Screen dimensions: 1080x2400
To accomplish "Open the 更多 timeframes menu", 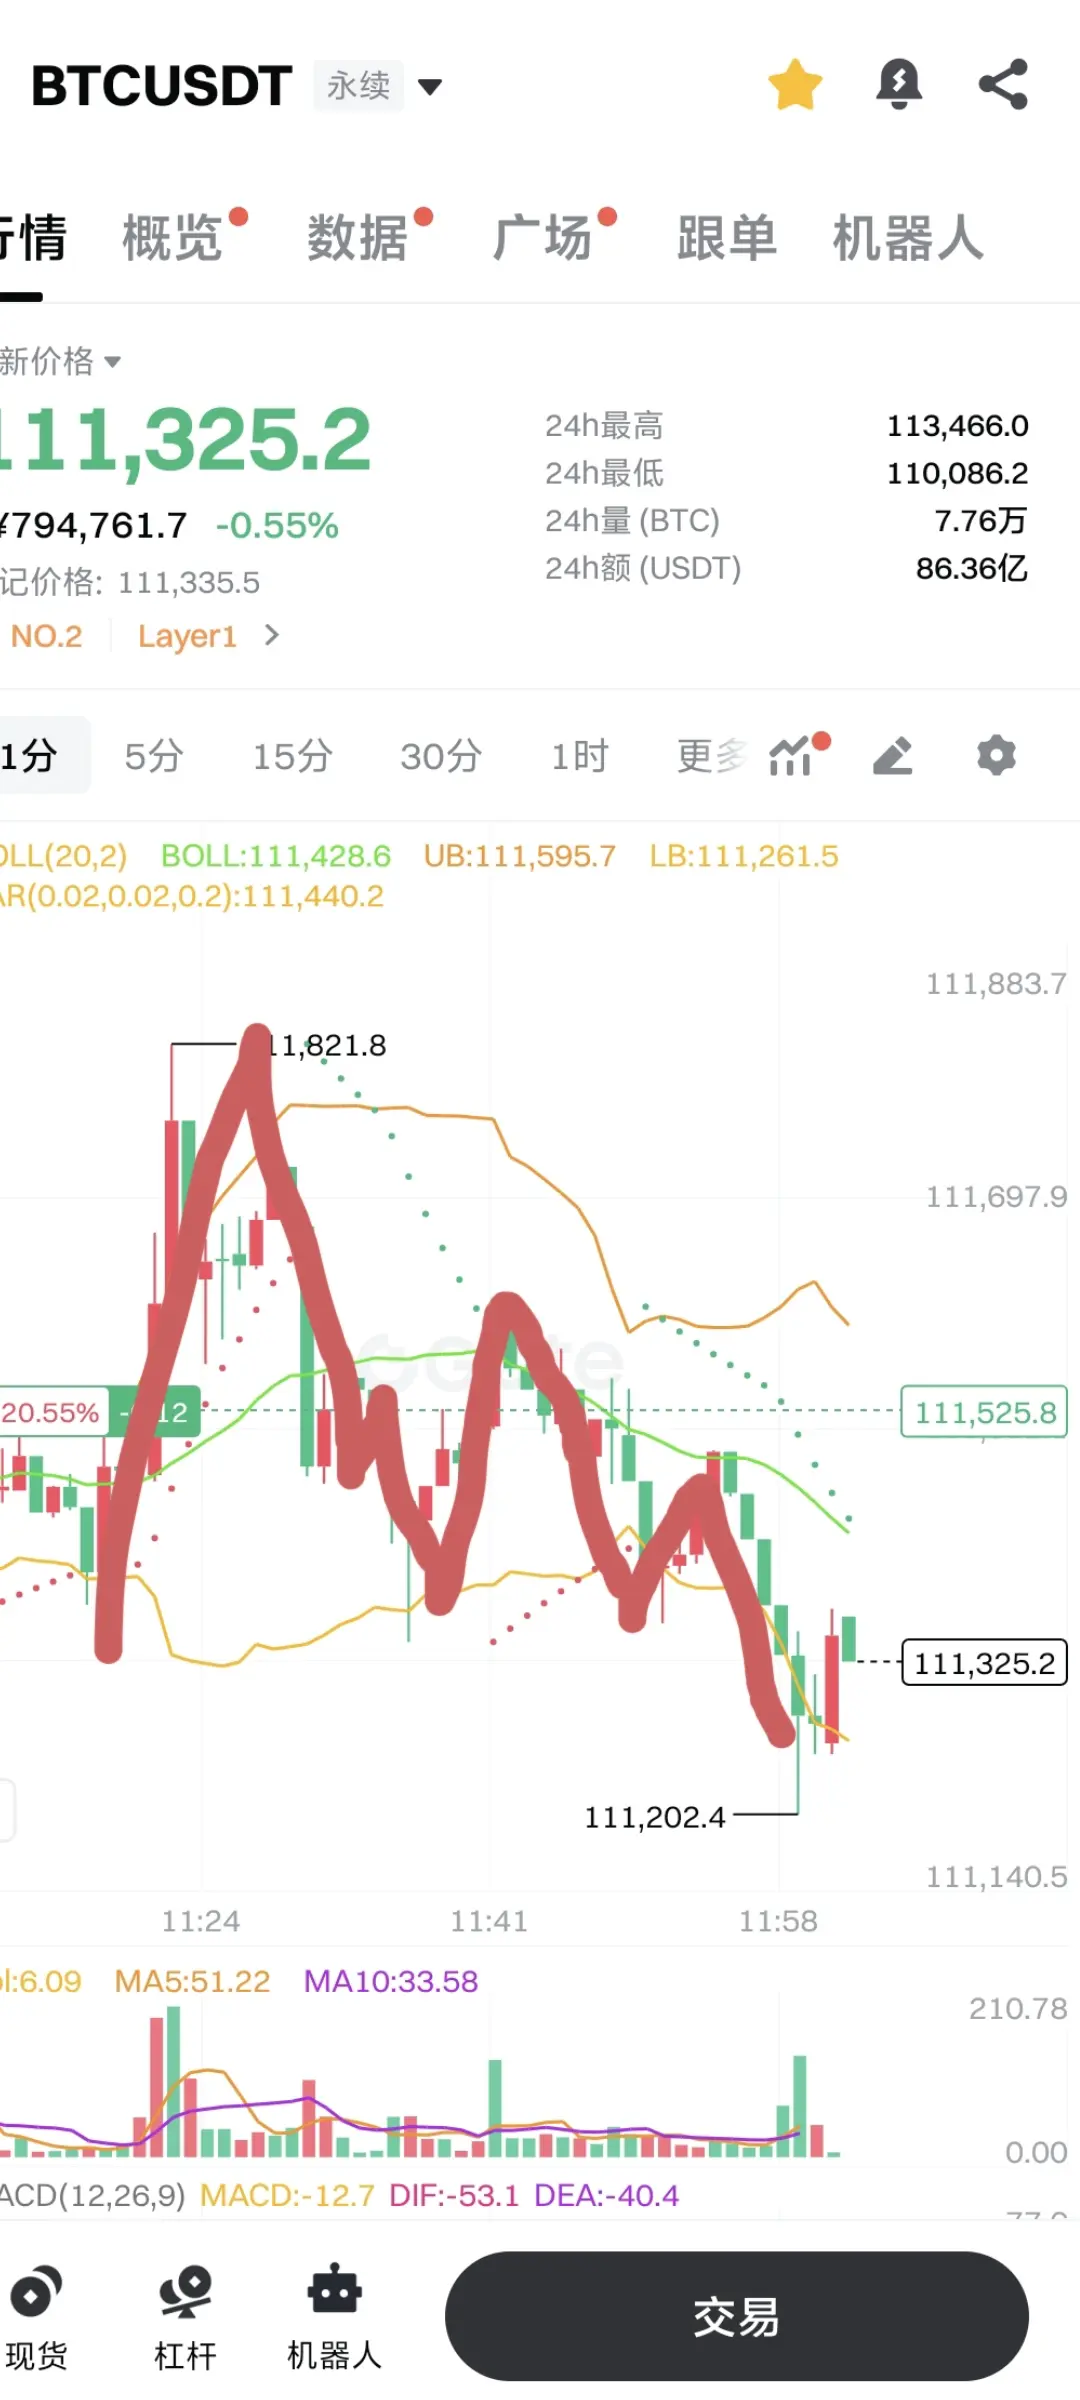I will pos(711,756).
